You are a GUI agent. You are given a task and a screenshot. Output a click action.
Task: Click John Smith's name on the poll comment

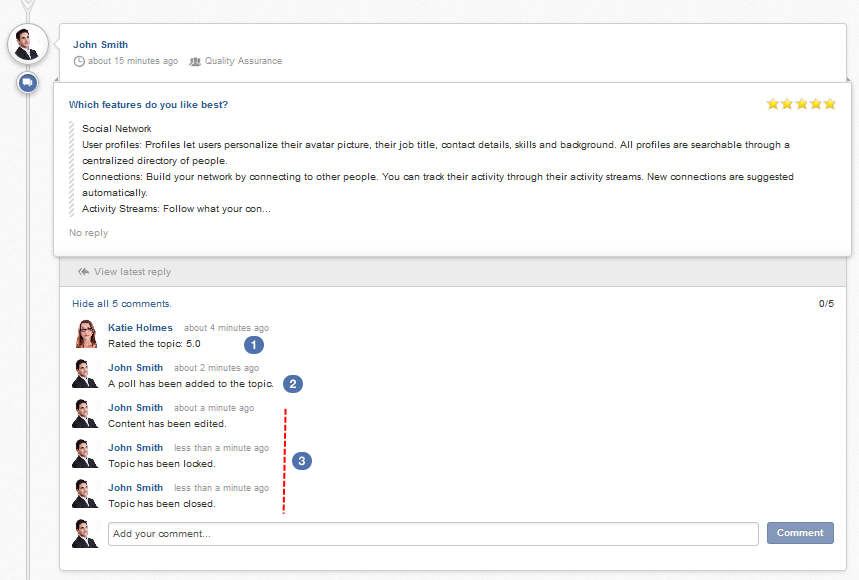(135, 367)
